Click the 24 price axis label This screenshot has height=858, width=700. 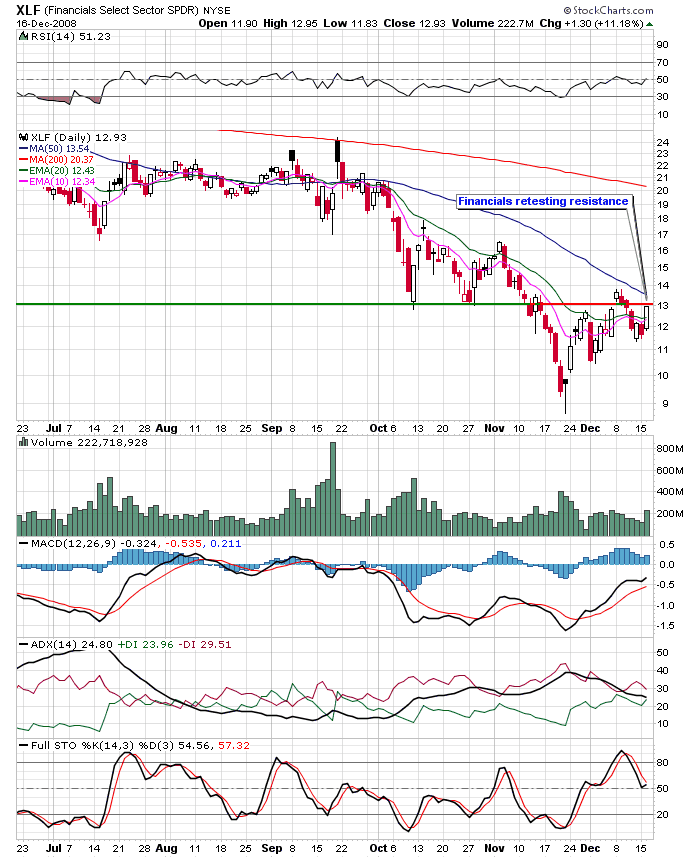662,143
